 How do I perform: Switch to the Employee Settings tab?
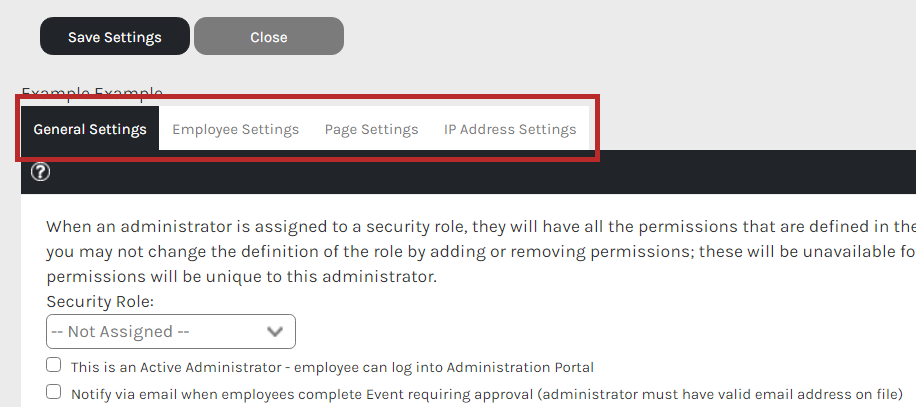click(235, 129)
